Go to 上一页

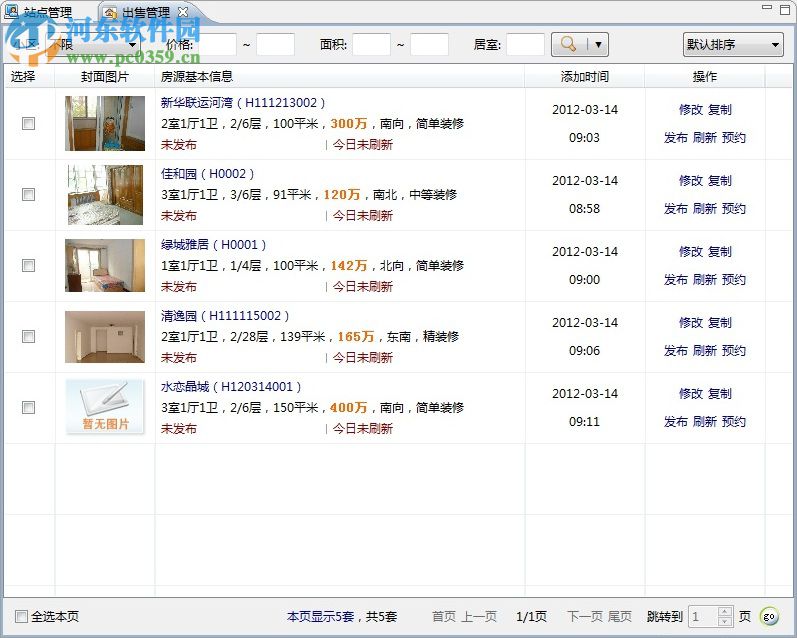(479, 617)
